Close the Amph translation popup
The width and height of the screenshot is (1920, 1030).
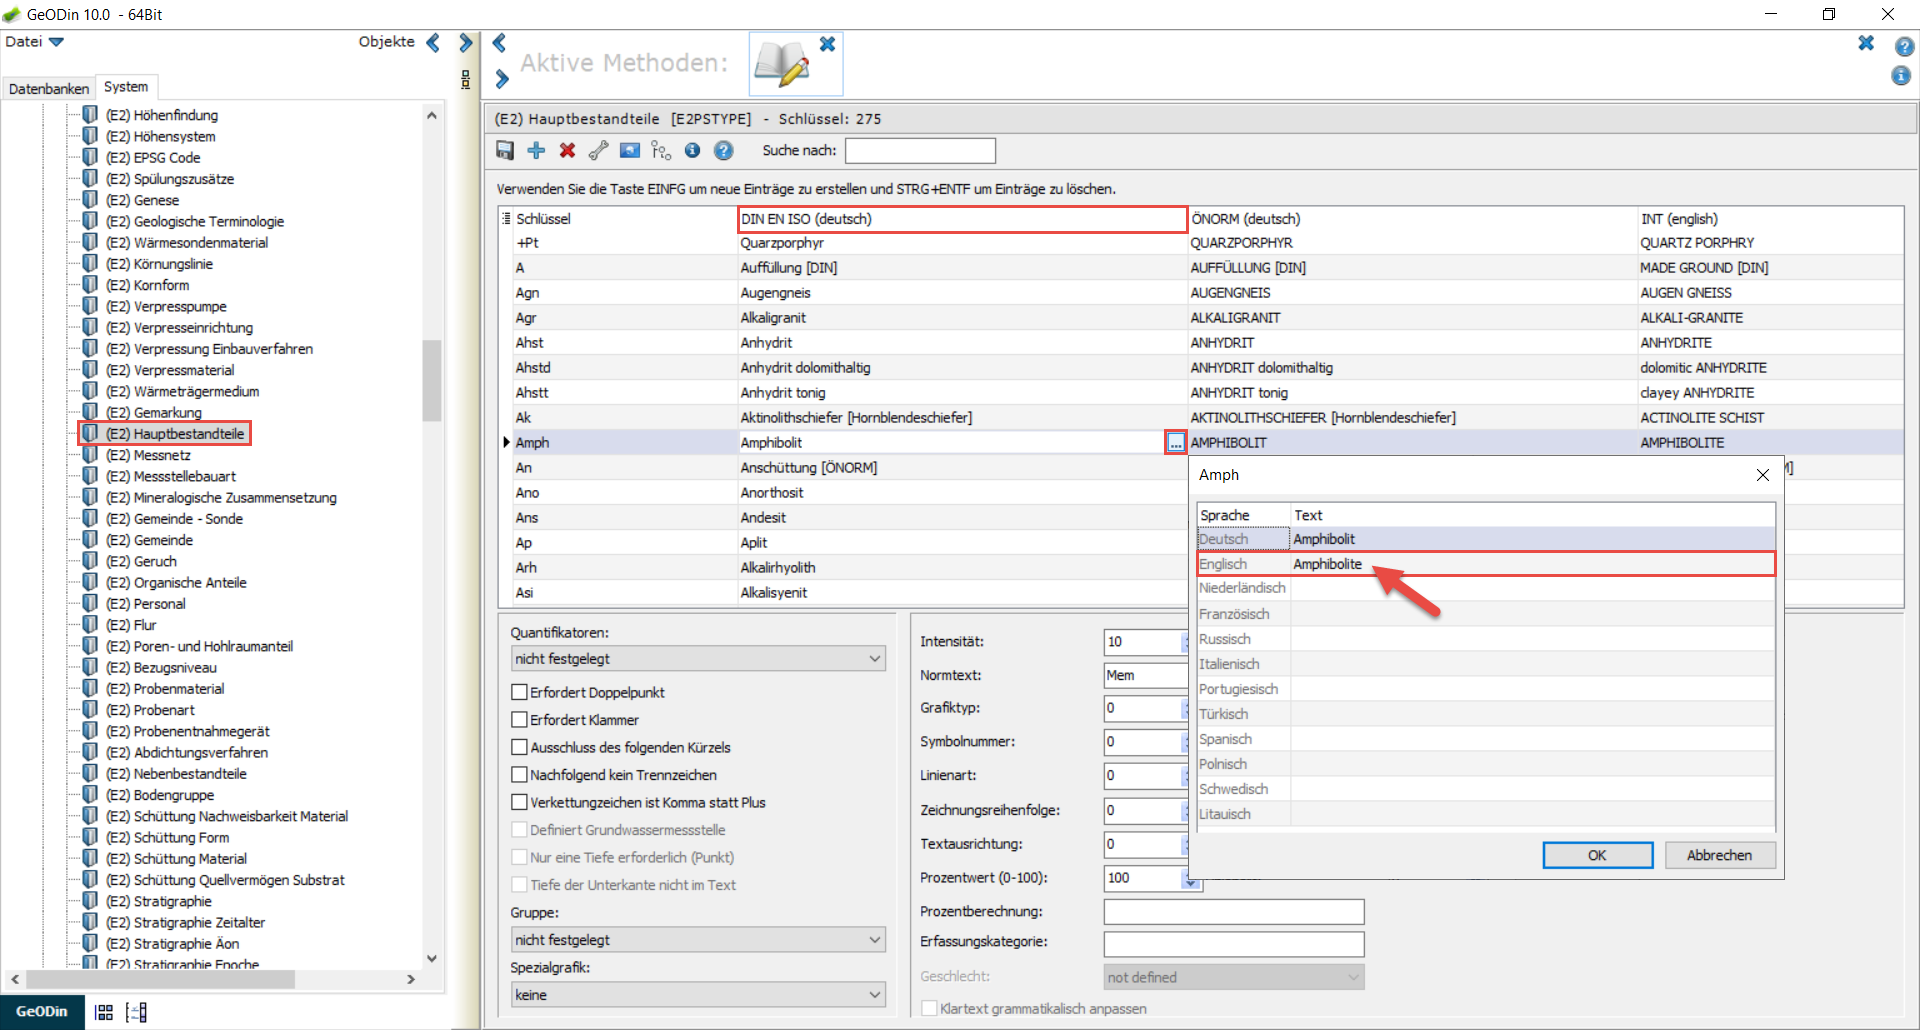pos(1762,475)
